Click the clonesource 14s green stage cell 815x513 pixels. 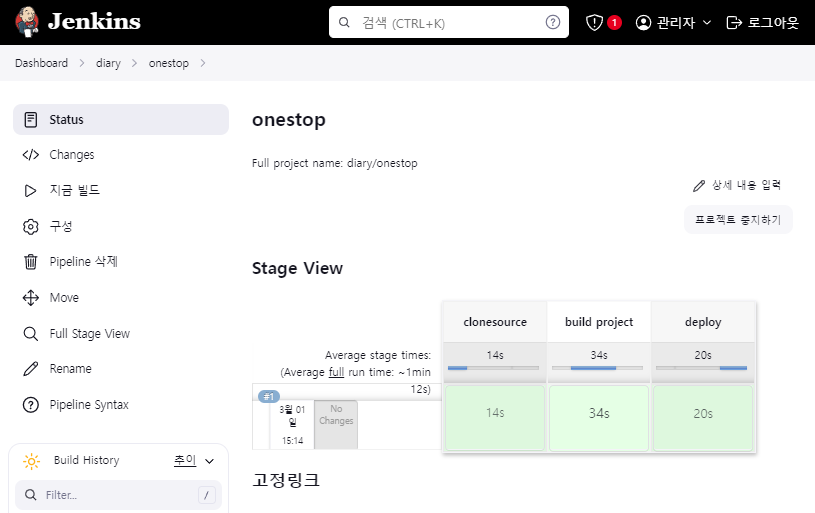(x=495, y=418)
